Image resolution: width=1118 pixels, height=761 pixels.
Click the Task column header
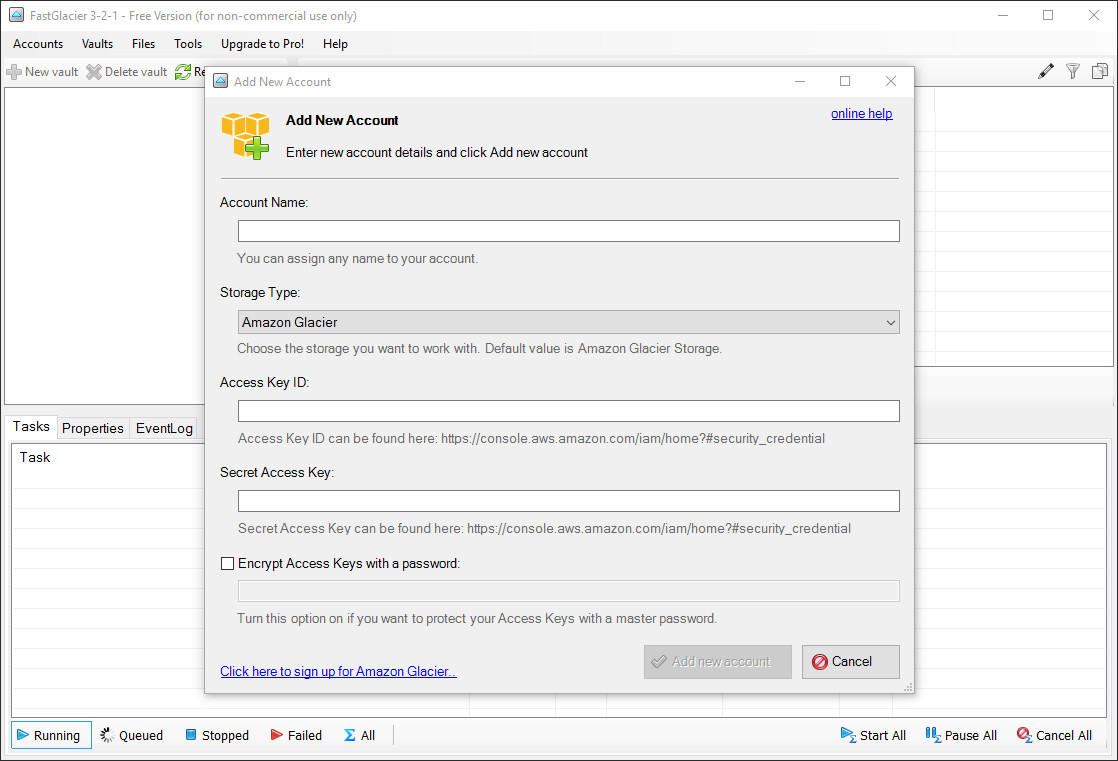click(x=35, y=457)
